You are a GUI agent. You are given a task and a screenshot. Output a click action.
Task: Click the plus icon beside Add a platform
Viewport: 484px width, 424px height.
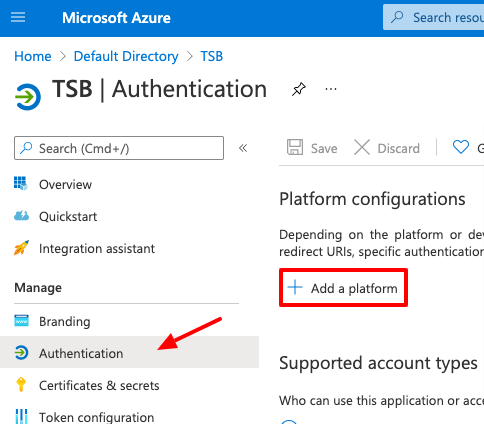[295, 287]
